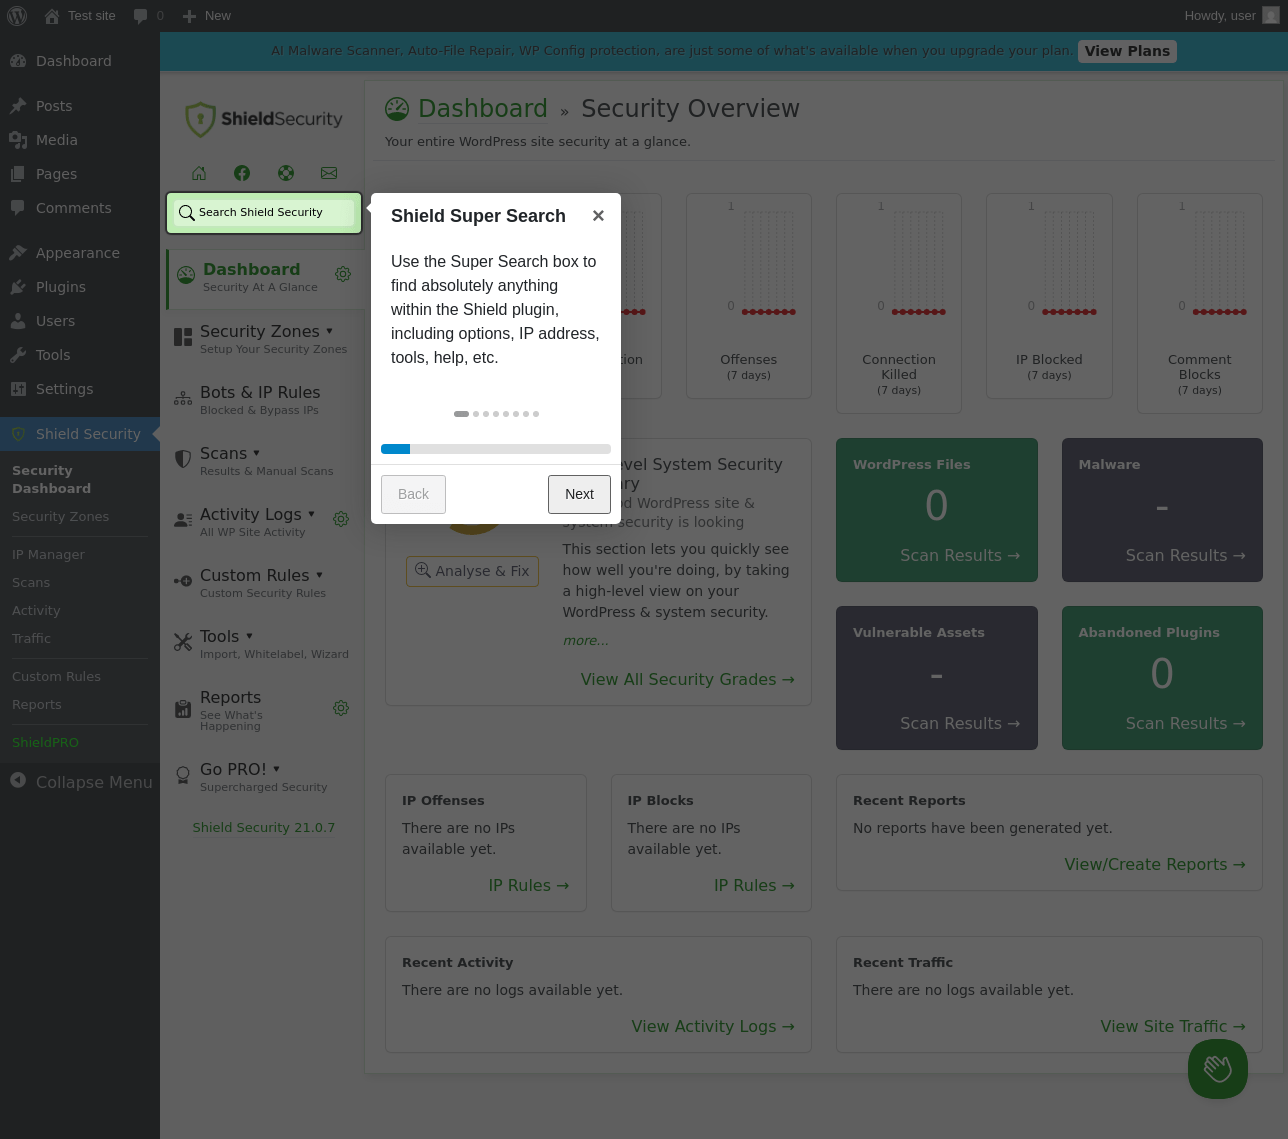
Task: Click the Appearance paintbrush icon
Action: tap(18, 253)
